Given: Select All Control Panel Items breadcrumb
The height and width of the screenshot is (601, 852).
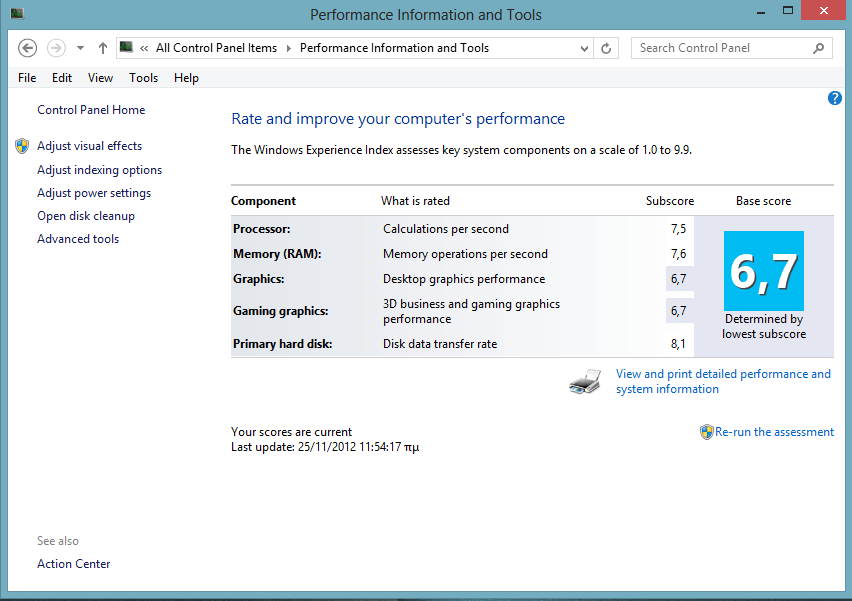Looking at the screenshot, I should 216,48.
